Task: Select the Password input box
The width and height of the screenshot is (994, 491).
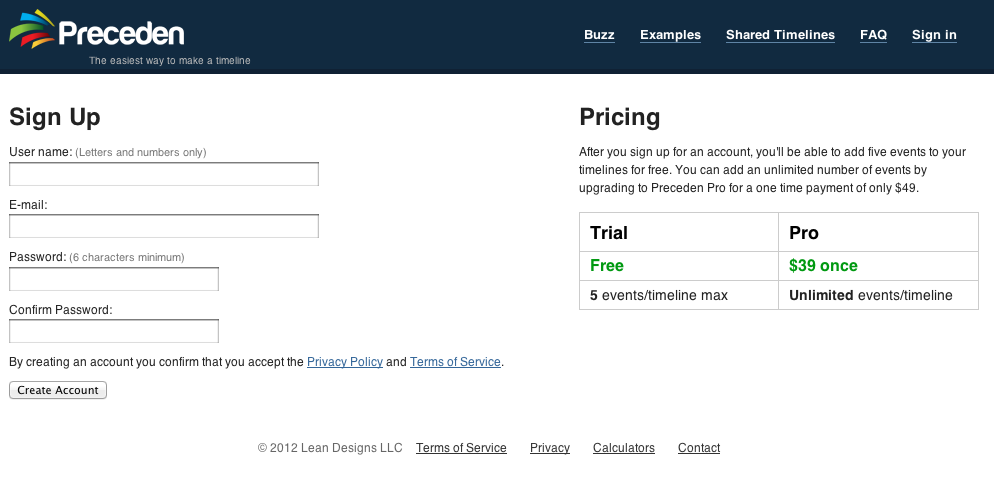Action: (114, 279)
